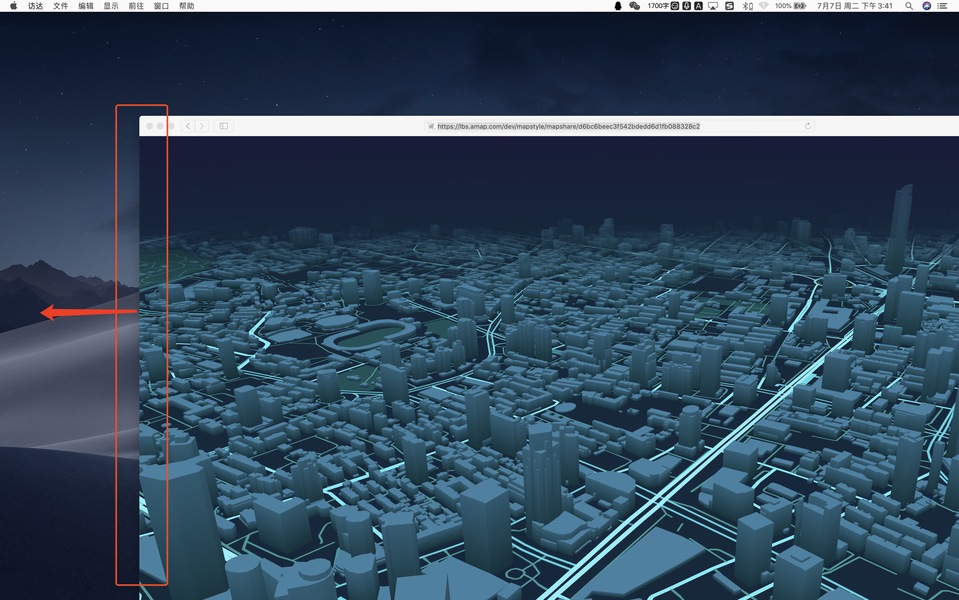This screenshot has height=600, width=959.
Task: Go back in Safari window
Action: pyautogui.click(x=188, y=126)
